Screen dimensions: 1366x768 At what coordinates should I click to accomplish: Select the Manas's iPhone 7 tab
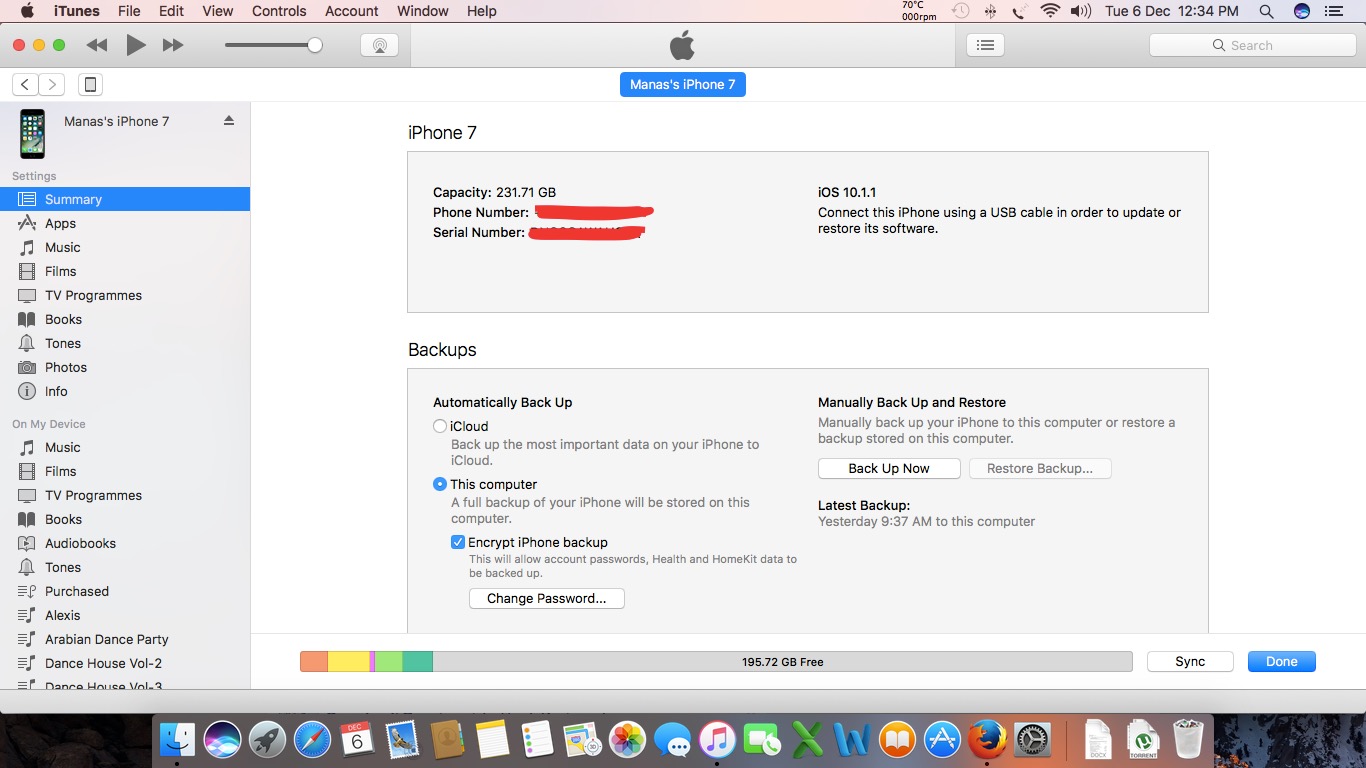click(x=683, y=85)
